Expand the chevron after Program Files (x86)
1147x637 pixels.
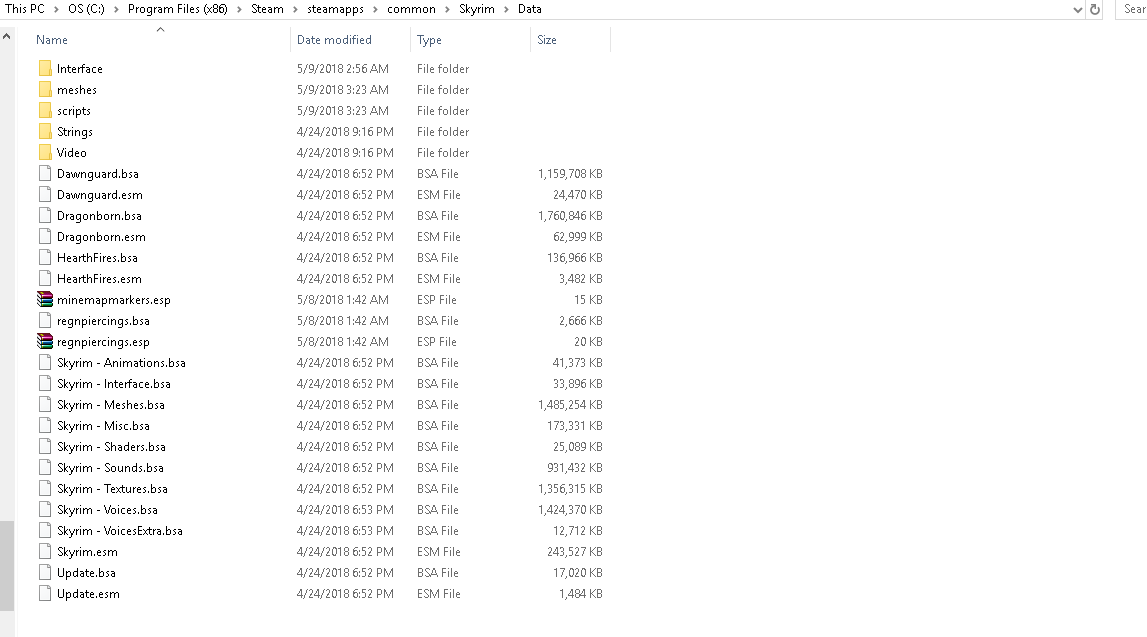coord(239,10)
